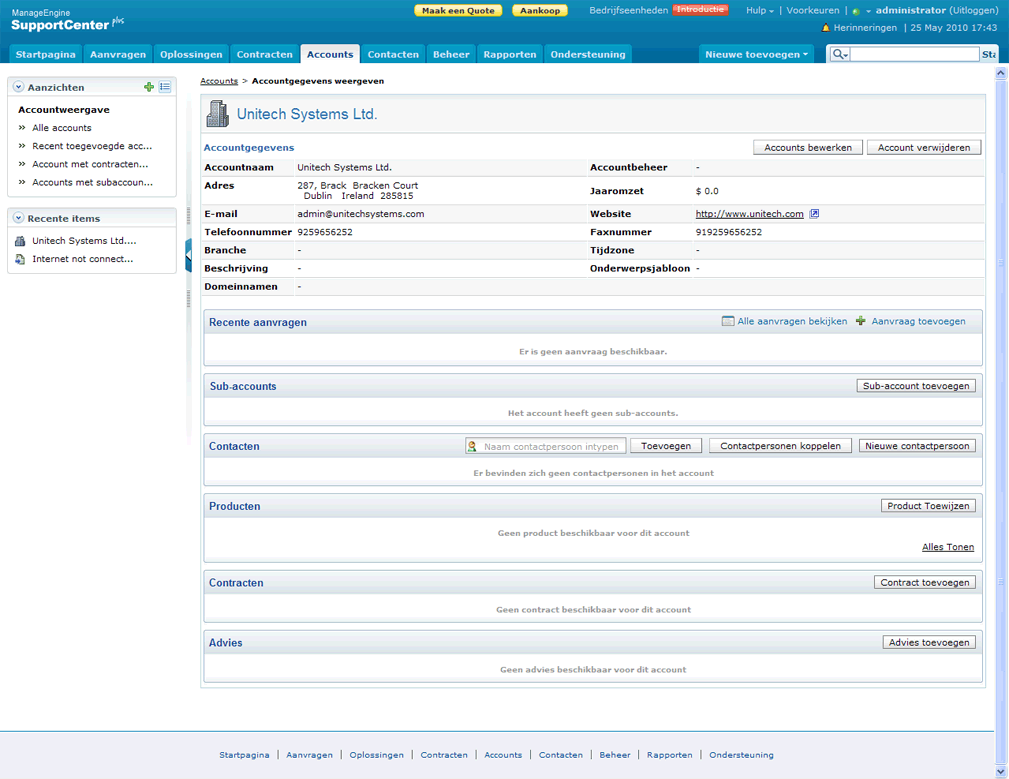This screenshot has height=779, width=1009.
Task: Click the Alle aanvragen bekijken link
Action: (x=792, y=321)
